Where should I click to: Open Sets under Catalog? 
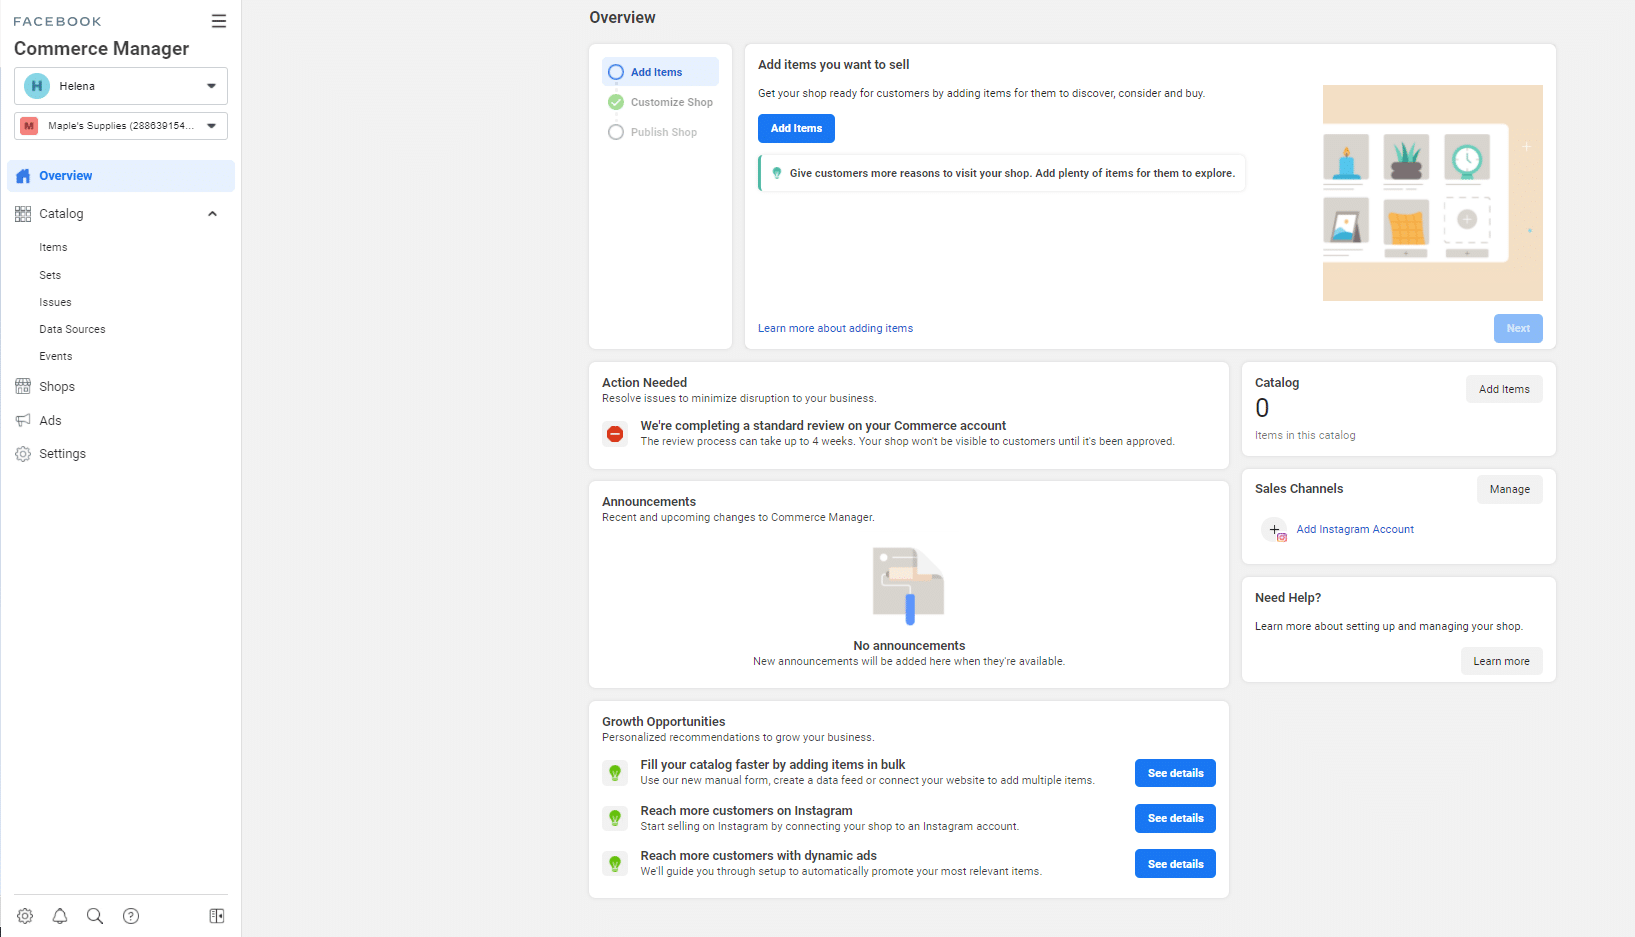coord(50,275)
